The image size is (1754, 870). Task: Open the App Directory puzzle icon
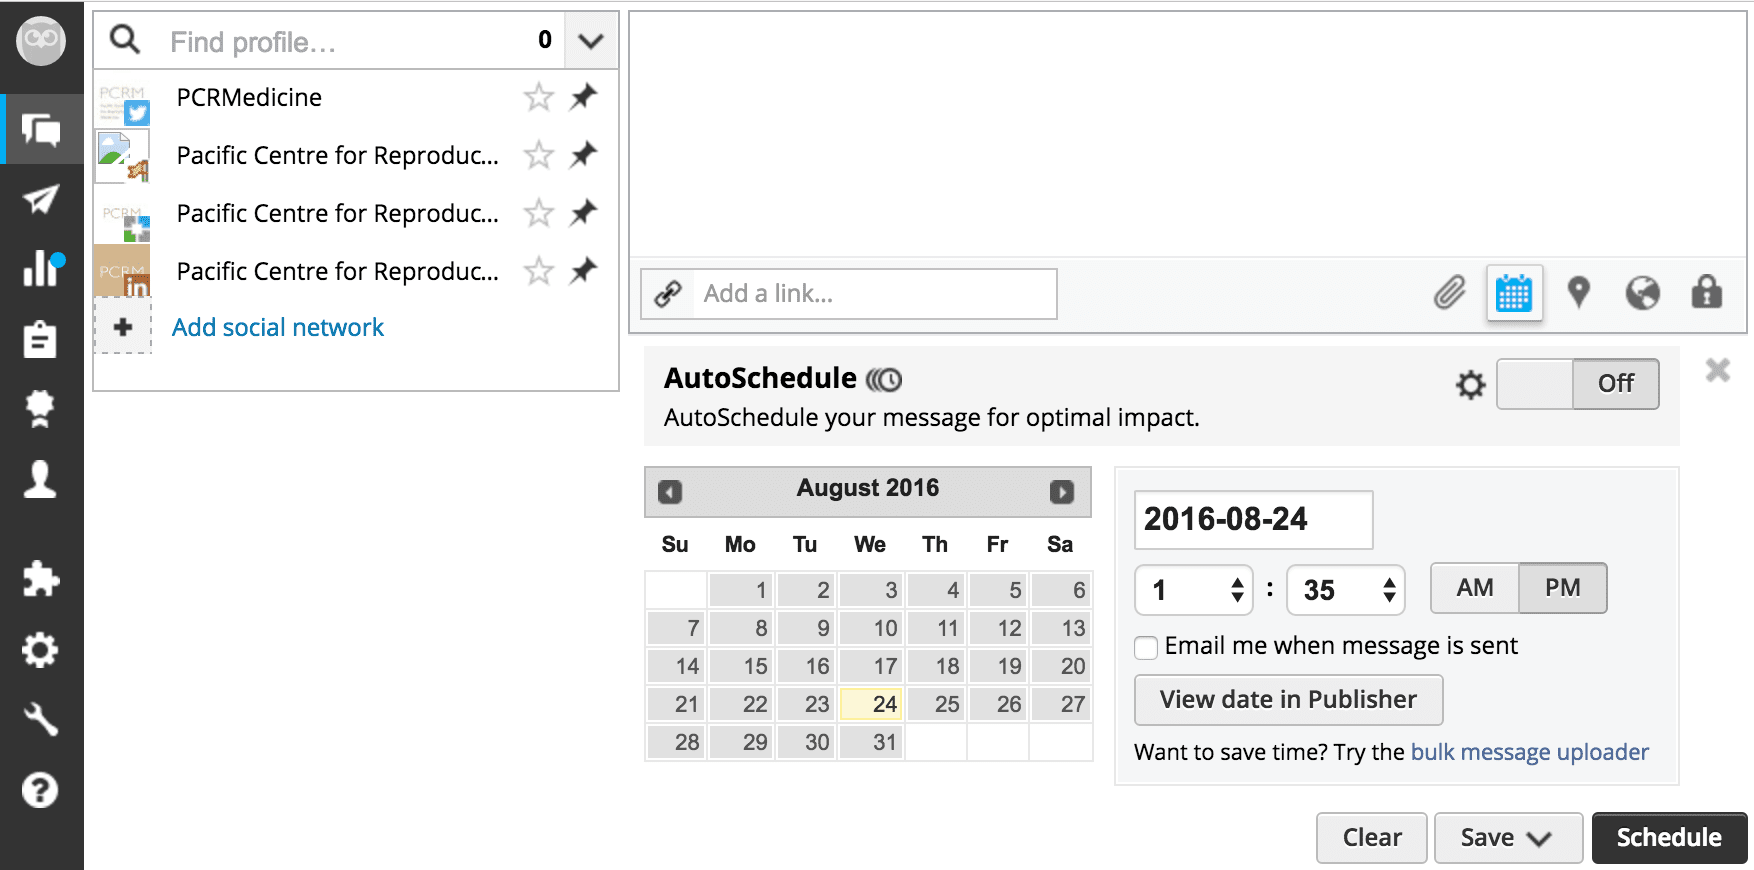coord(40,579)
